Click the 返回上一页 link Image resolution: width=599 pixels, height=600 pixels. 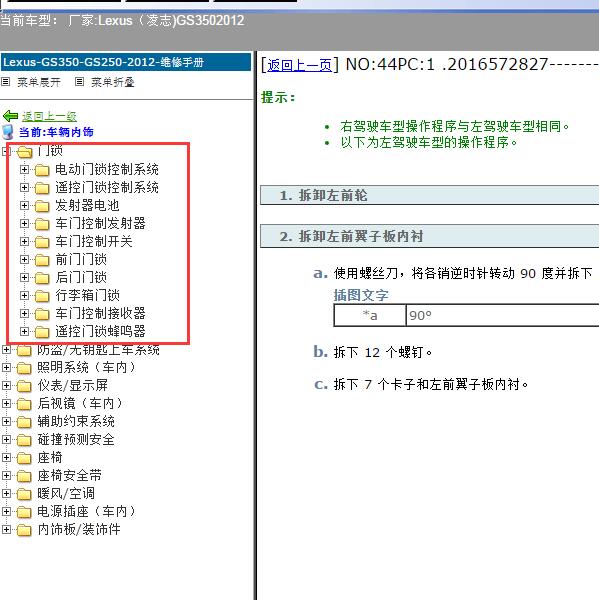[x=299, y=65]
